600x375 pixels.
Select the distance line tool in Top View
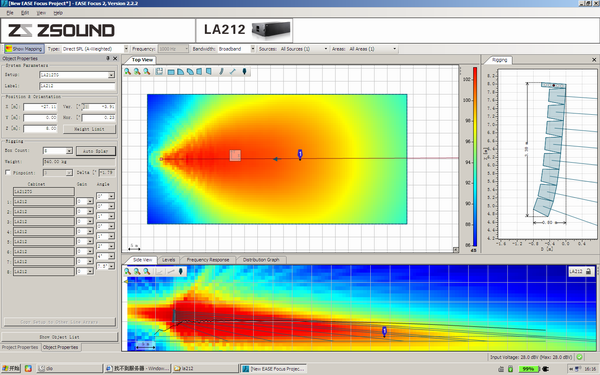click(233, 72)
